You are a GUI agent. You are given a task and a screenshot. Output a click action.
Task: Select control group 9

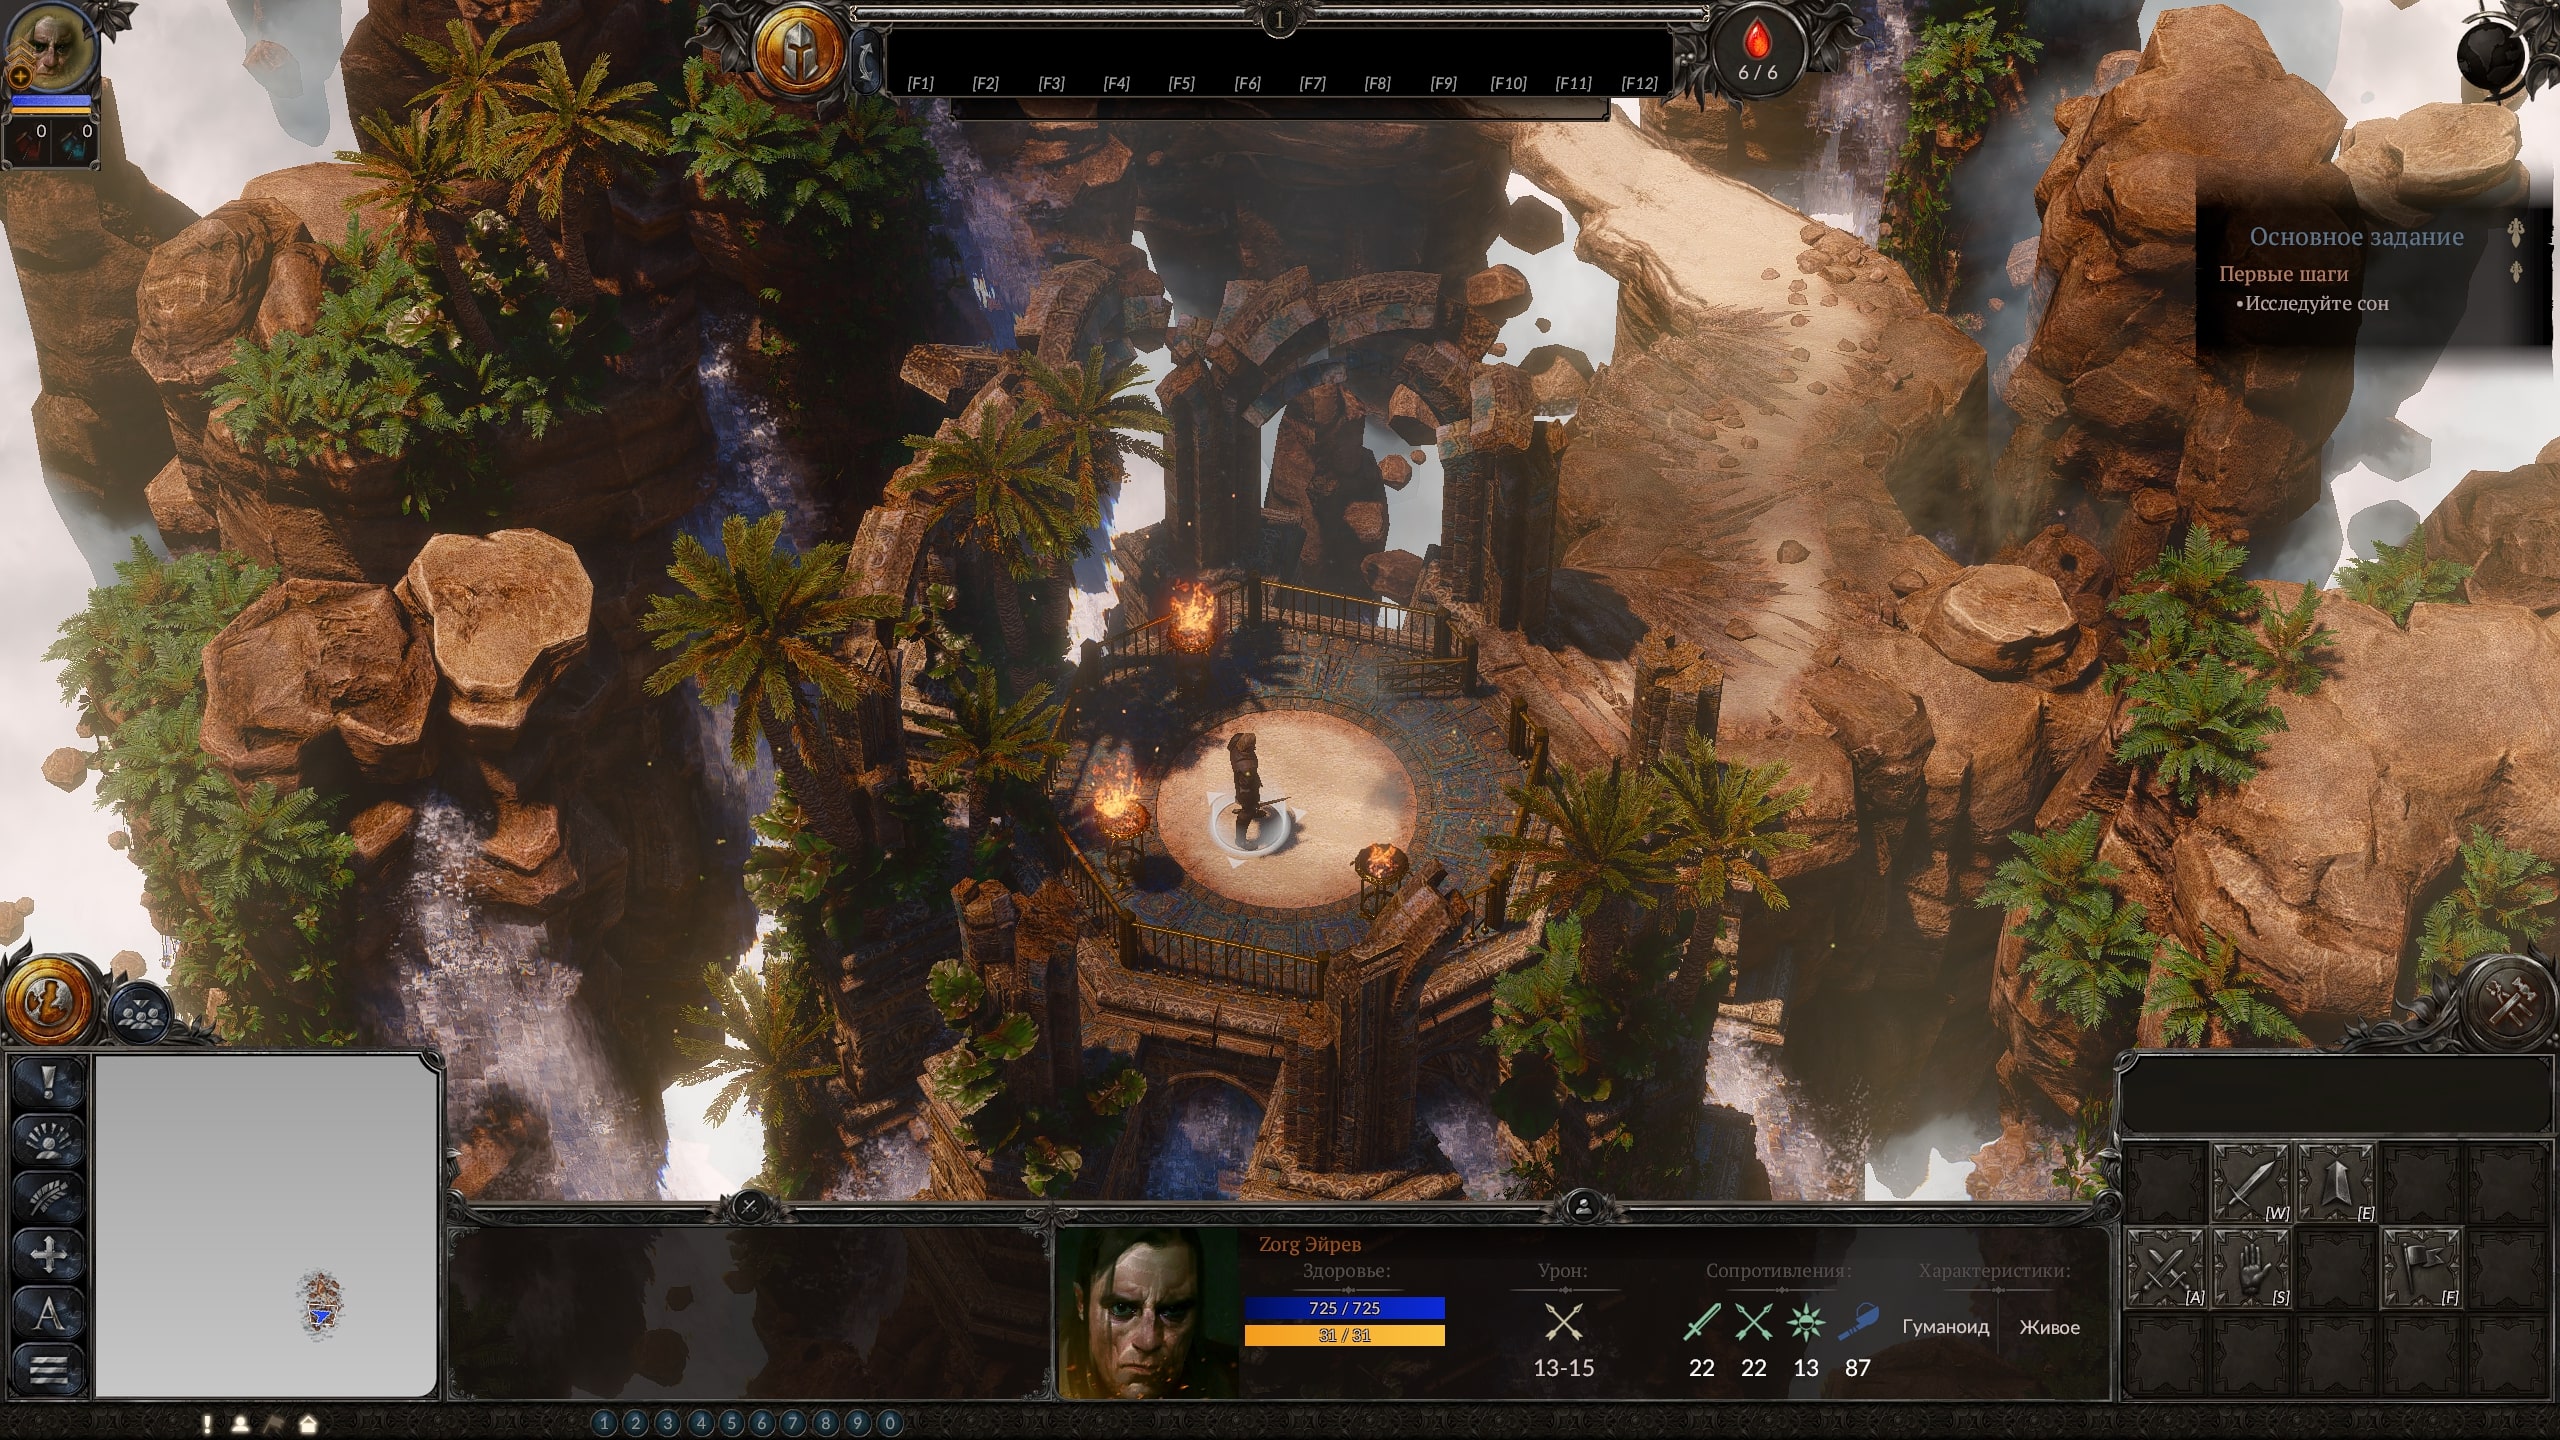857,1423
